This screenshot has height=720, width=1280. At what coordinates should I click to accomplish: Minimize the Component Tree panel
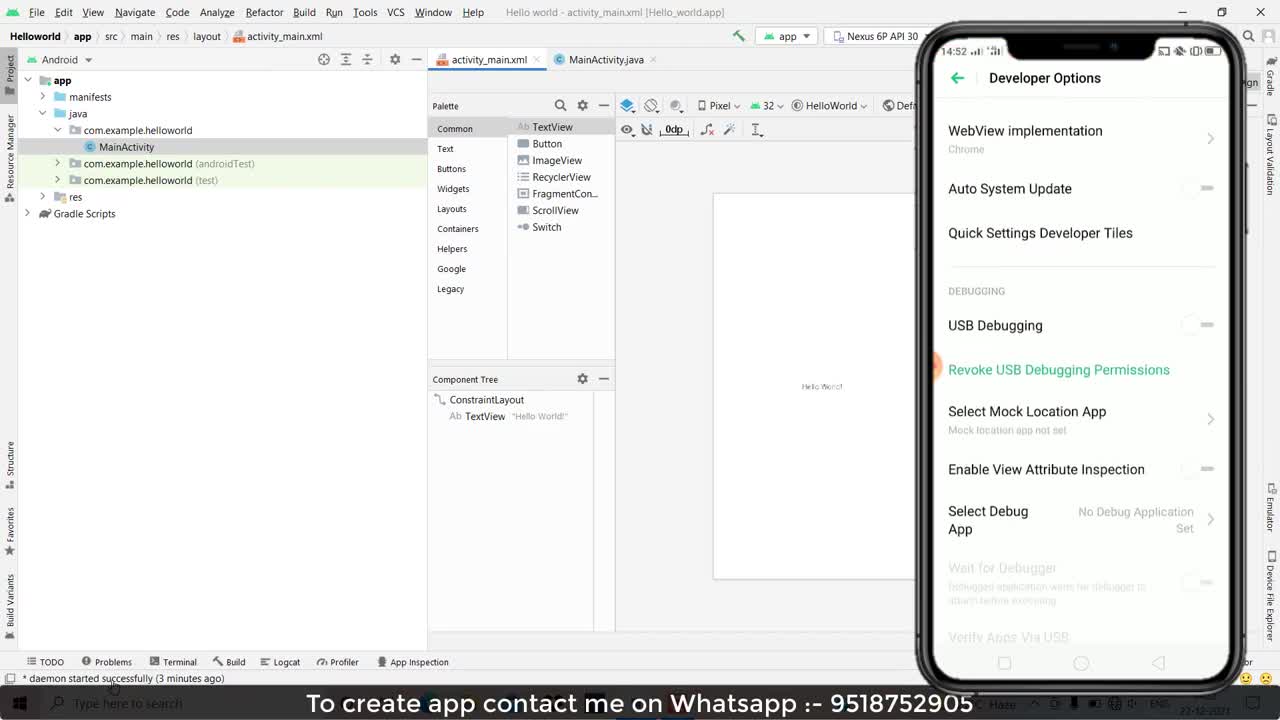[603, 379]
